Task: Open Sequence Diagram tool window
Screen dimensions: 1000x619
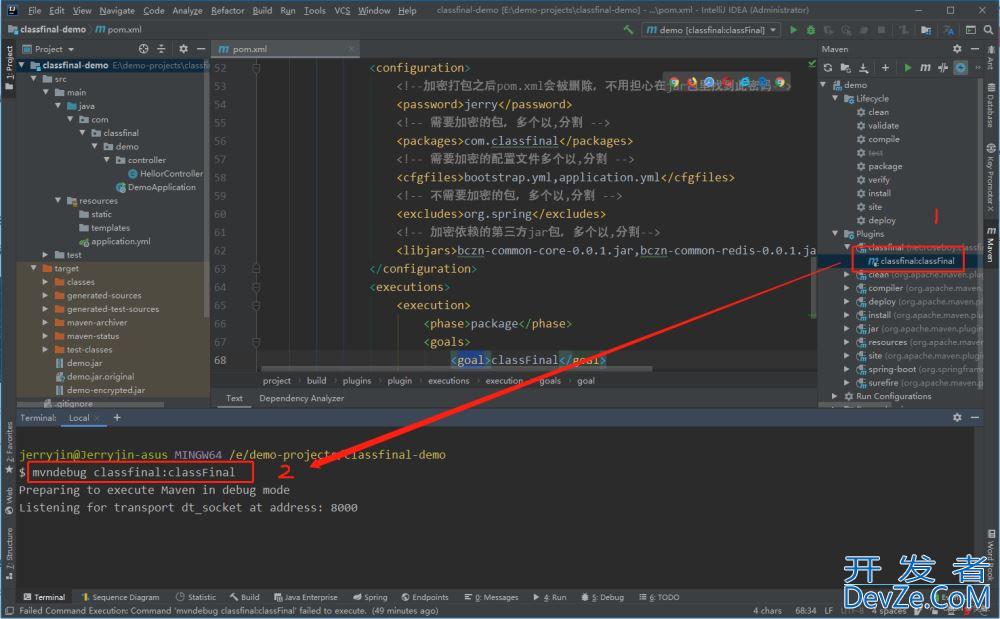Action: 120,597
